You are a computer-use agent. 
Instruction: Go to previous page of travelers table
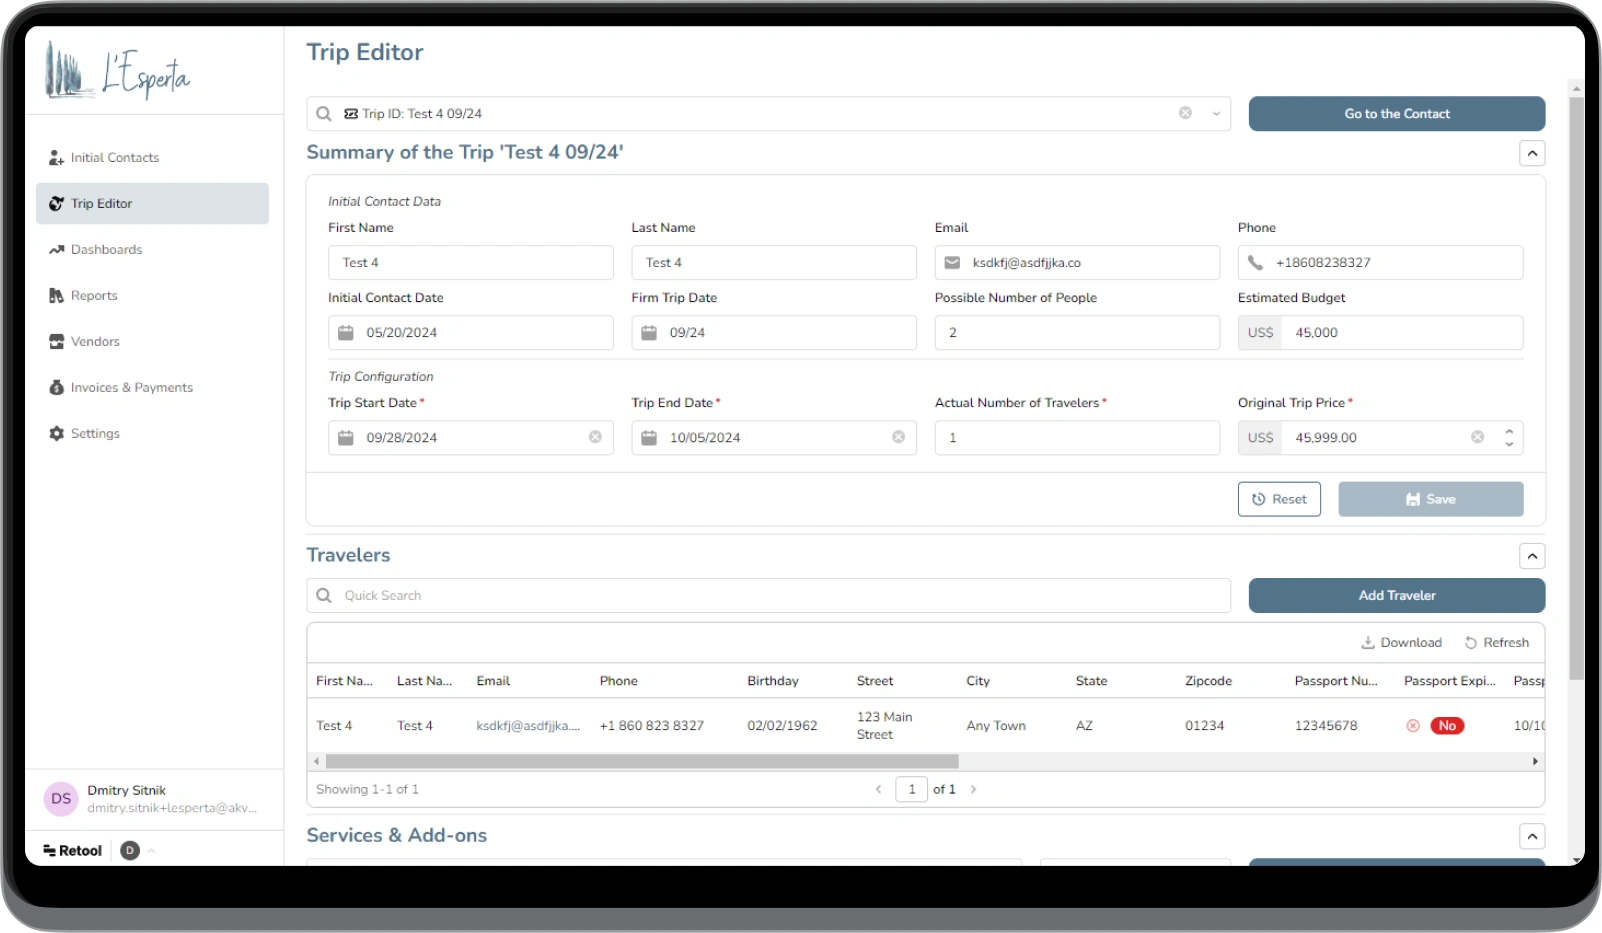(x=879, y=790)
